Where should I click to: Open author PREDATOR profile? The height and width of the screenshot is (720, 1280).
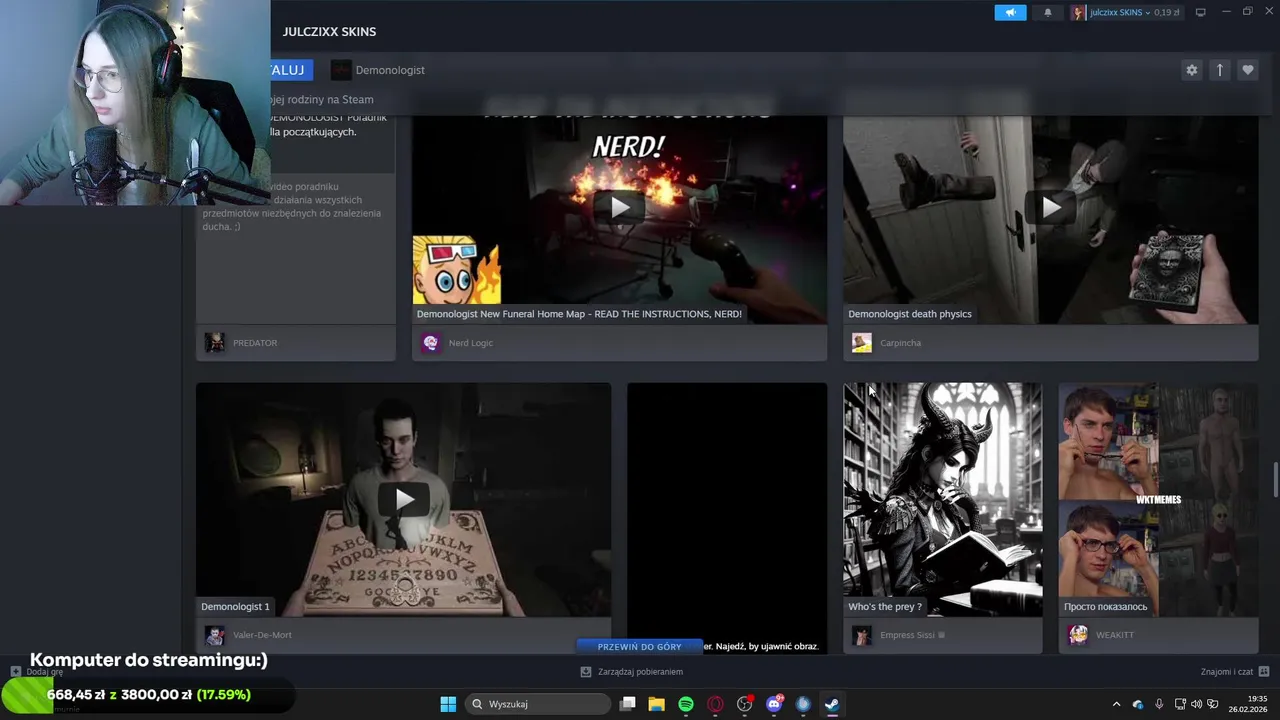click(255, 343)
